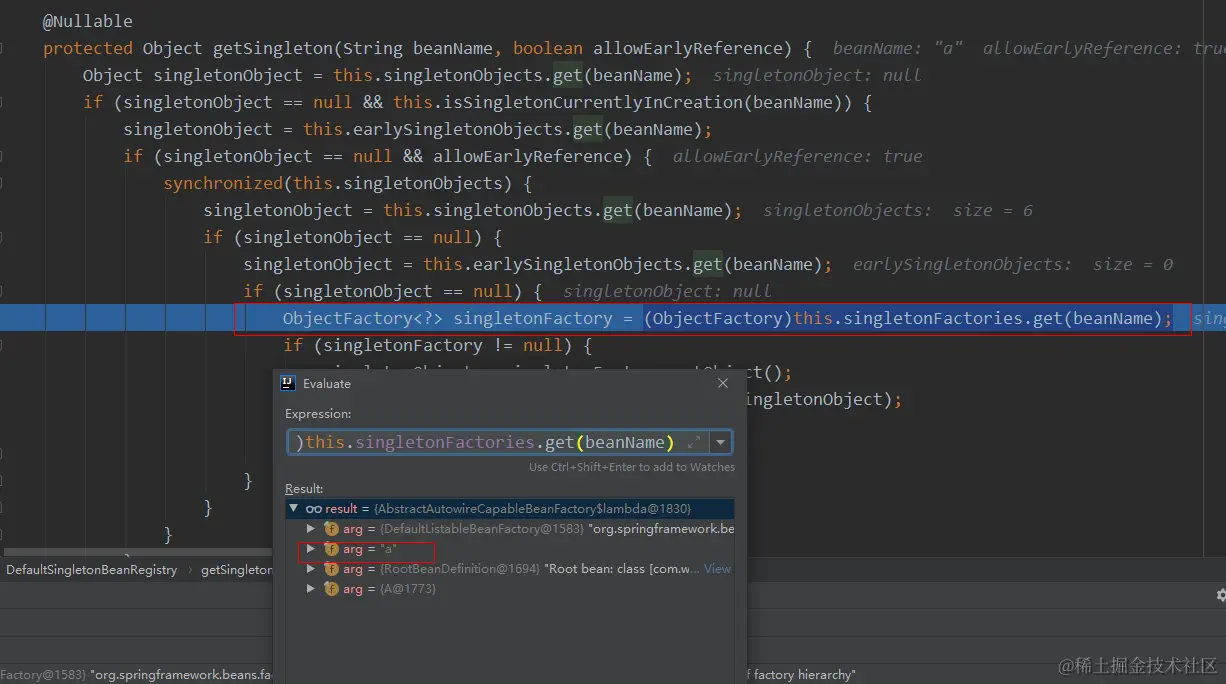Expand the DefaultListableBeanFactory@1583 arg node
Viewport: 1226px width, 684px height.
[x=311, y=528]
